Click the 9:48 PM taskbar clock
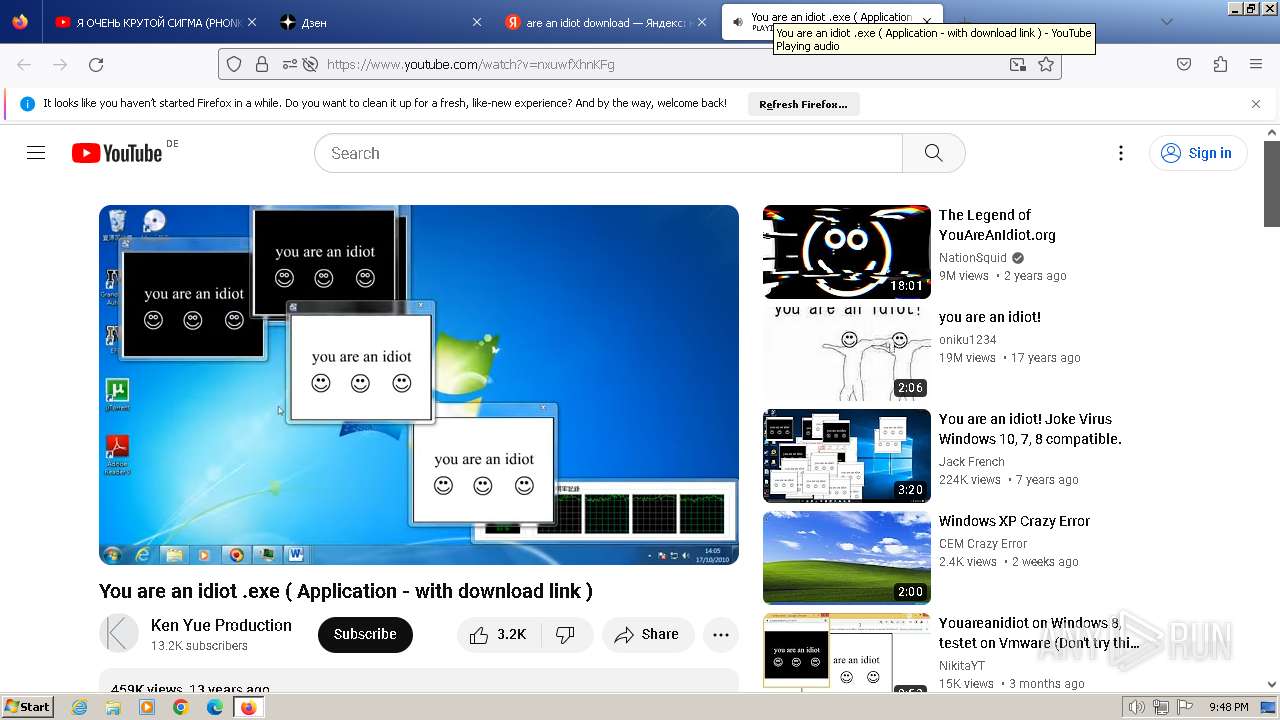The height and width of the screenshot is (720, 1280). coord(1228,707)
